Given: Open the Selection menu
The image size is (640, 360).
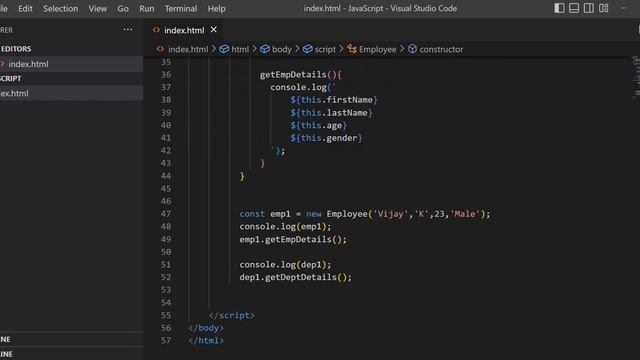Looking at the screenshot, I should 60,9.
